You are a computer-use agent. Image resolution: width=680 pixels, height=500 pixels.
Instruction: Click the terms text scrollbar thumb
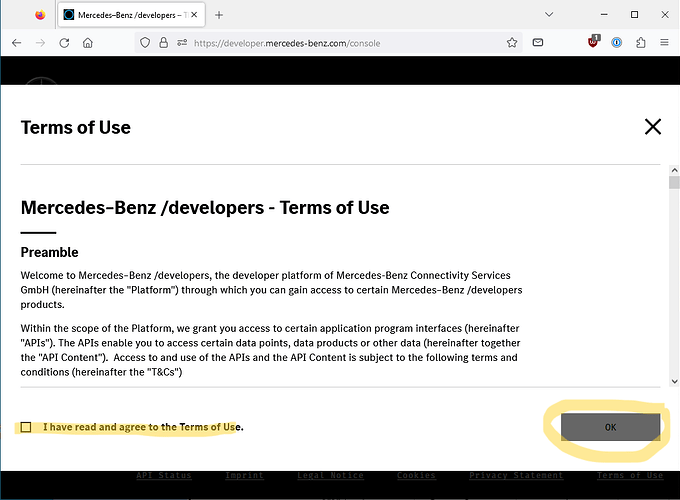coord(674,182)
